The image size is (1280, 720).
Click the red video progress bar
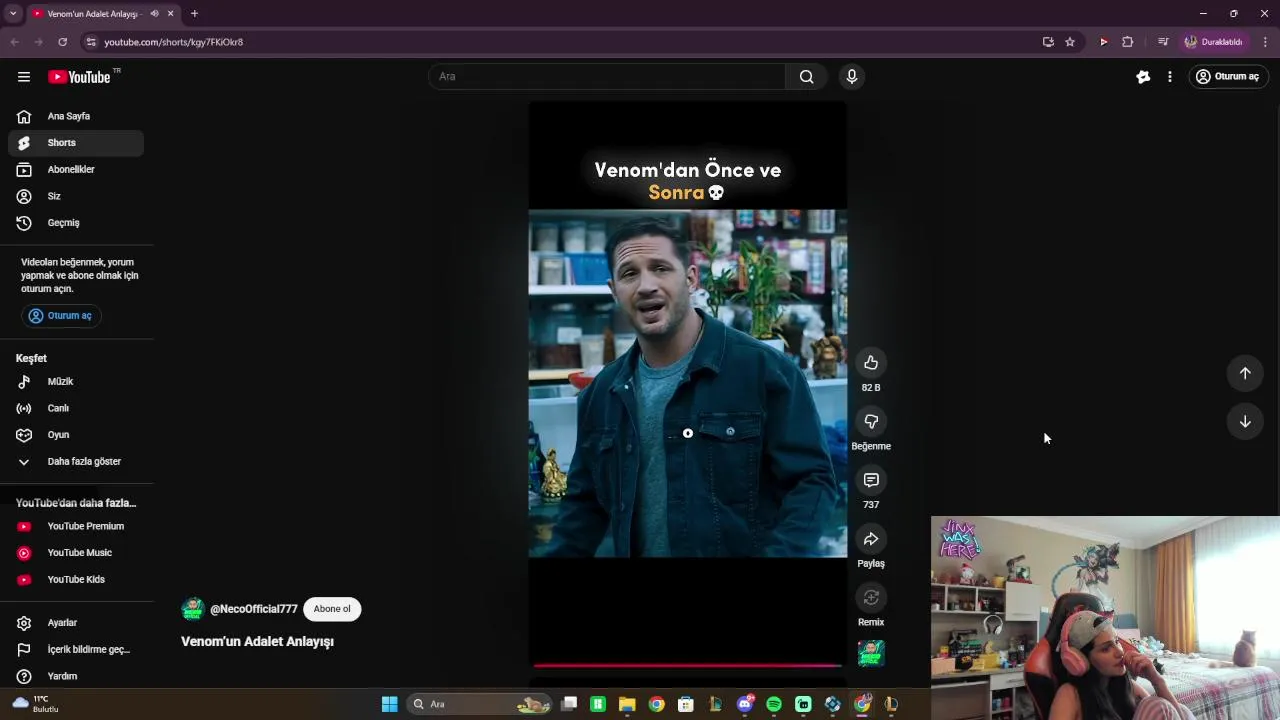(x=687, y=665)
